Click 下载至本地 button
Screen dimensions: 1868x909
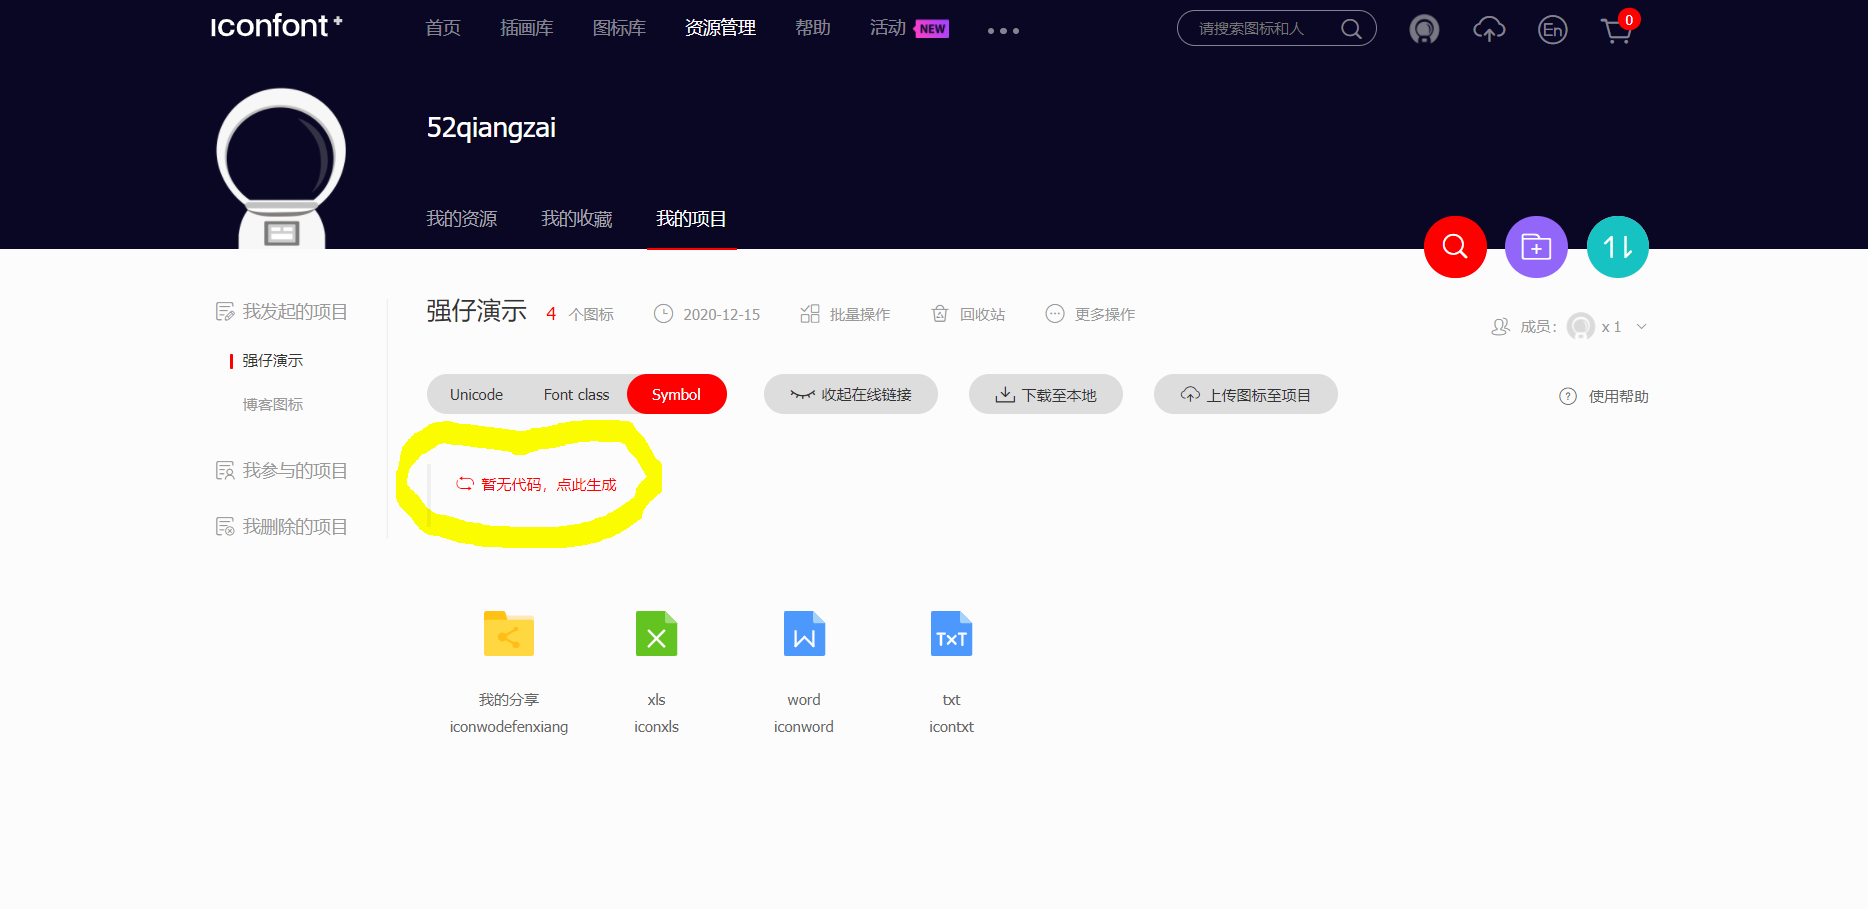(x=1046, y=395)
